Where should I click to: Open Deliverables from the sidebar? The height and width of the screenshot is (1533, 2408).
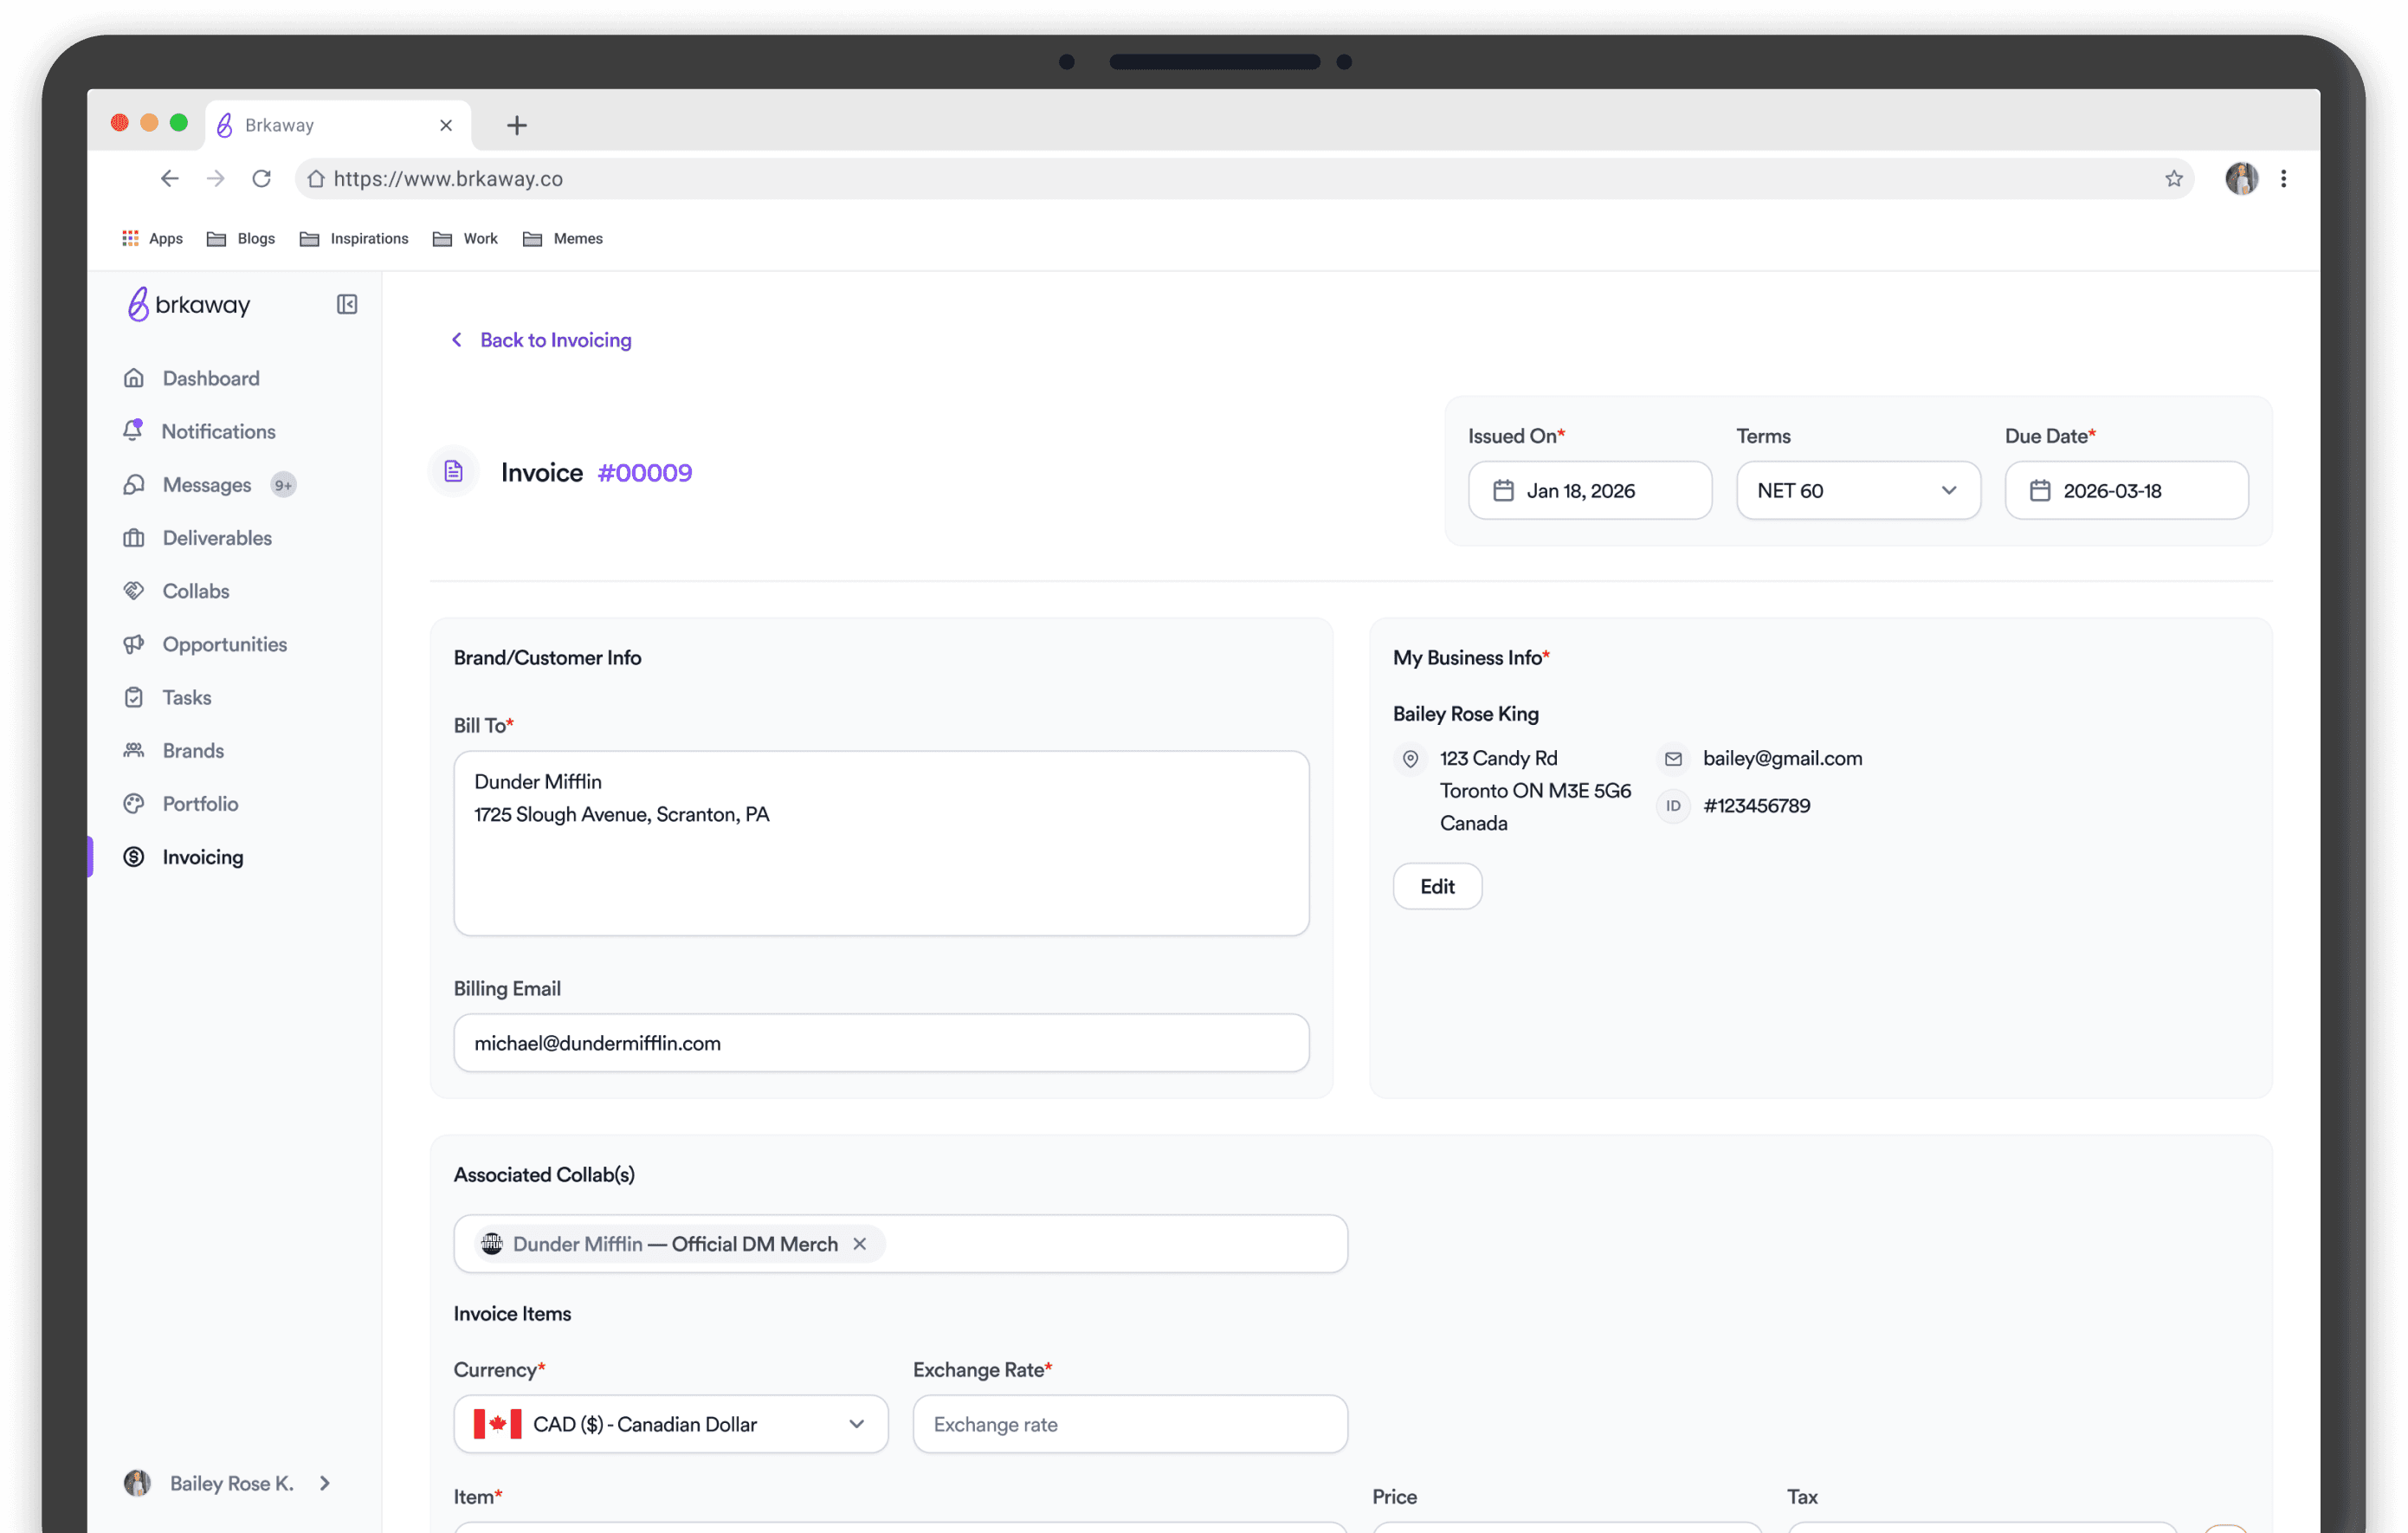click(216, 538)
